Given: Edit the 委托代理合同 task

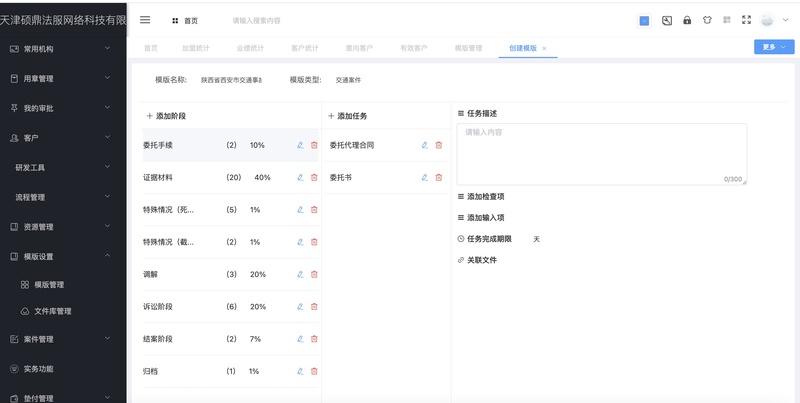Looking at the screenshot, I should (x=424, y=145).
